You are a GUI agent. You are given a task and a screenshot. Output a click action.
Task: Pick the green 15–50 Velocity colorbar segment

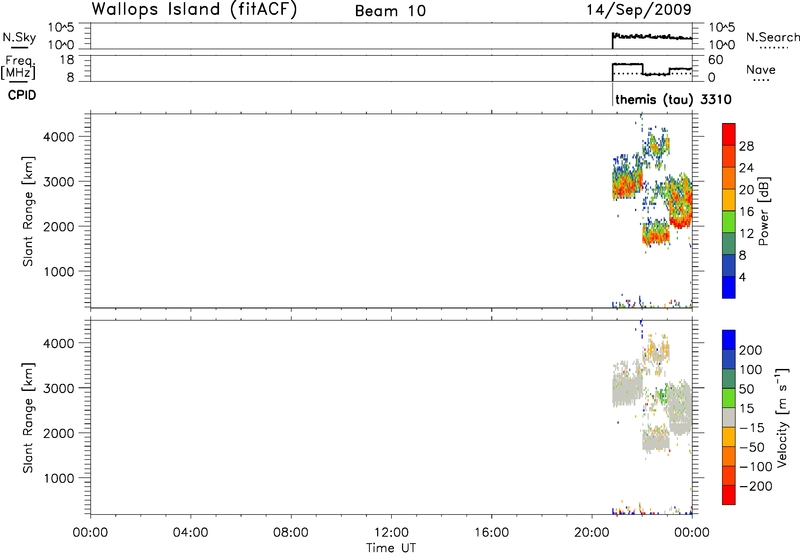(x=729, y=398)
